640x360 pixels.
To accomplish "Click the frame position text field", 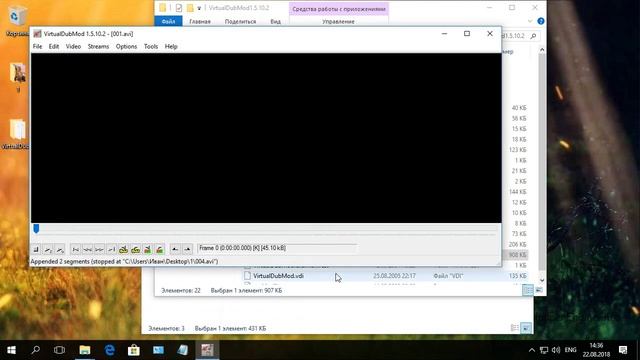I will pos(277,248).
